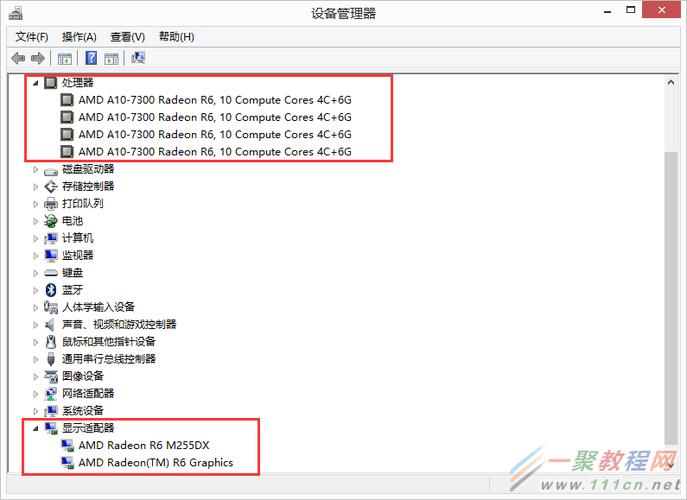This screenshot has width=687, height=500.
Task: Click the 电池 battery icon
Action: pos(51,221)
